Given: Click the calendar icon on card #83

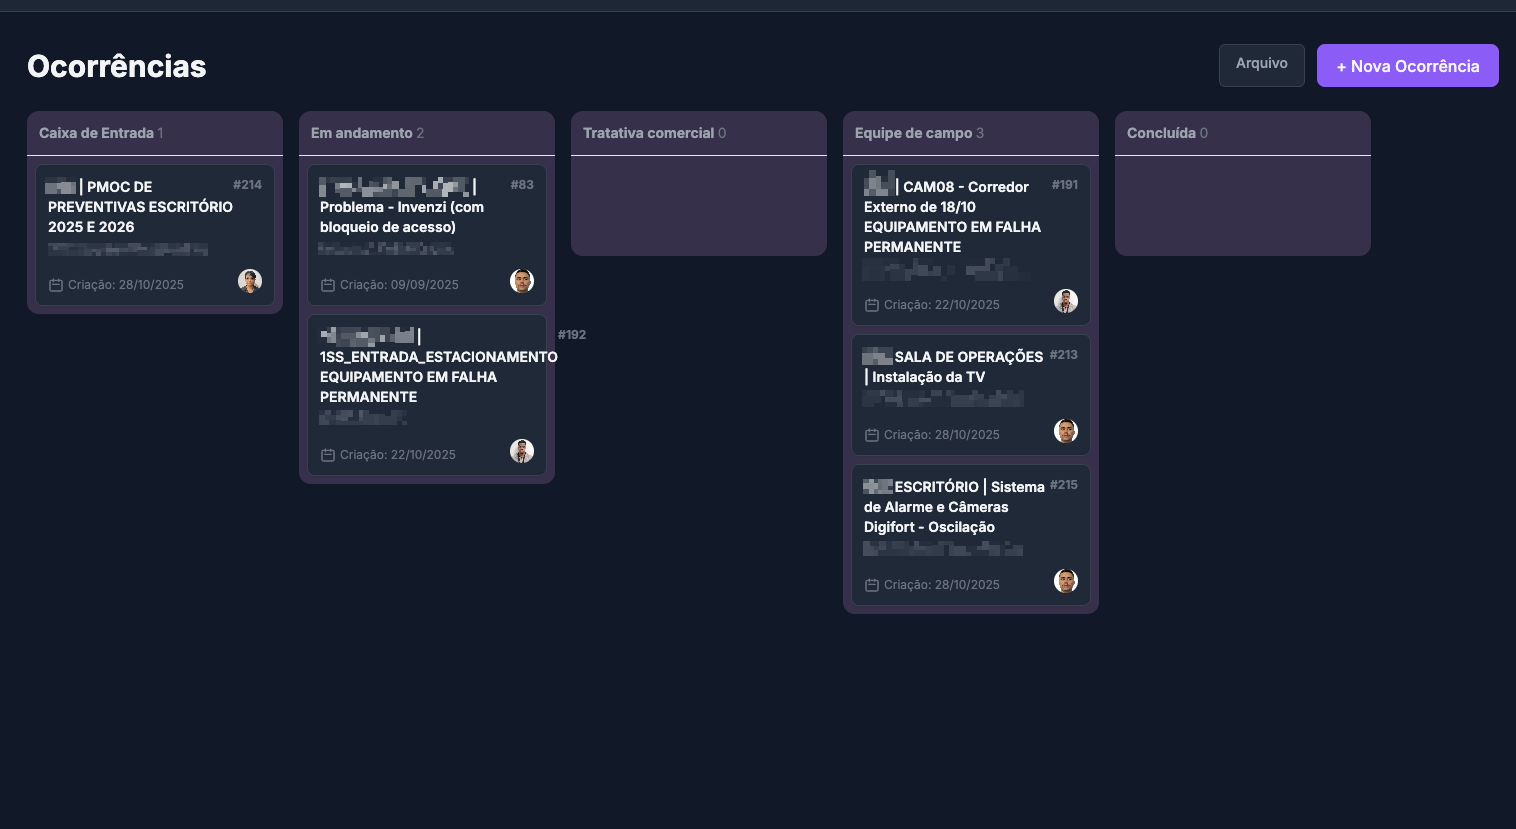Looking at the screenshot, I should tap(329, 284).
